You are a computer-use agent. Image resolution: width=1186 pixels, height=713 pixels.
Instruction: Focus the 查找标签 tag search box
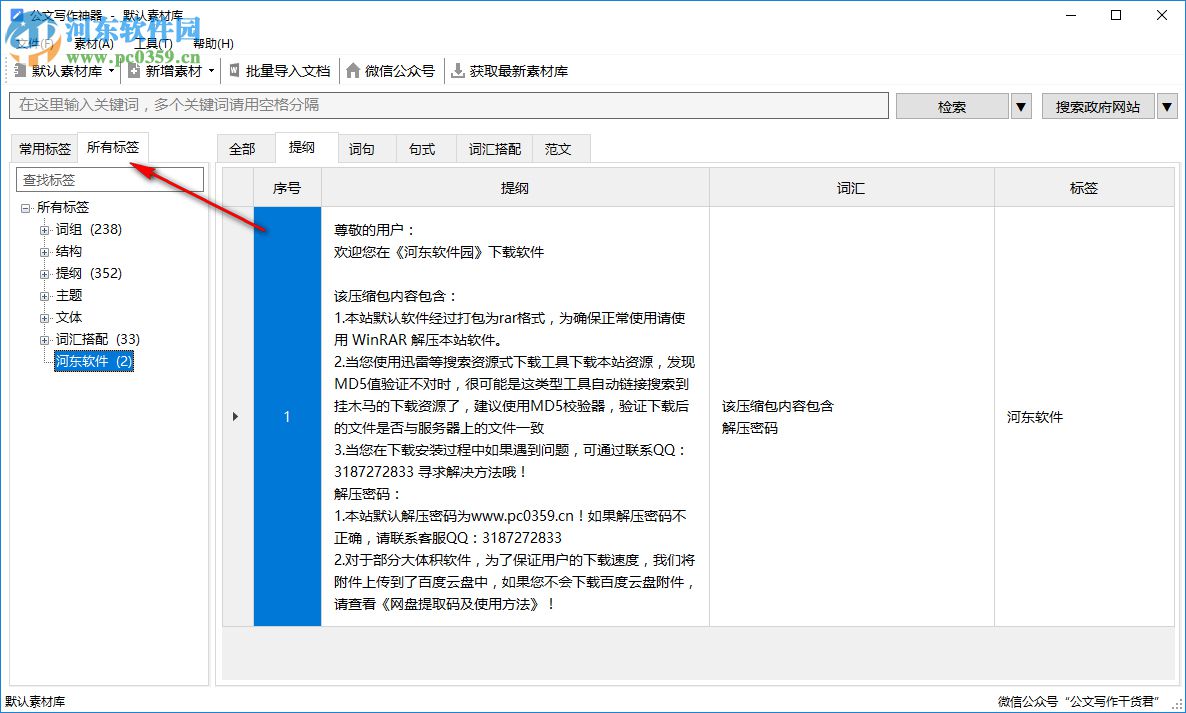pyautogui.click(x=110, y=180)
